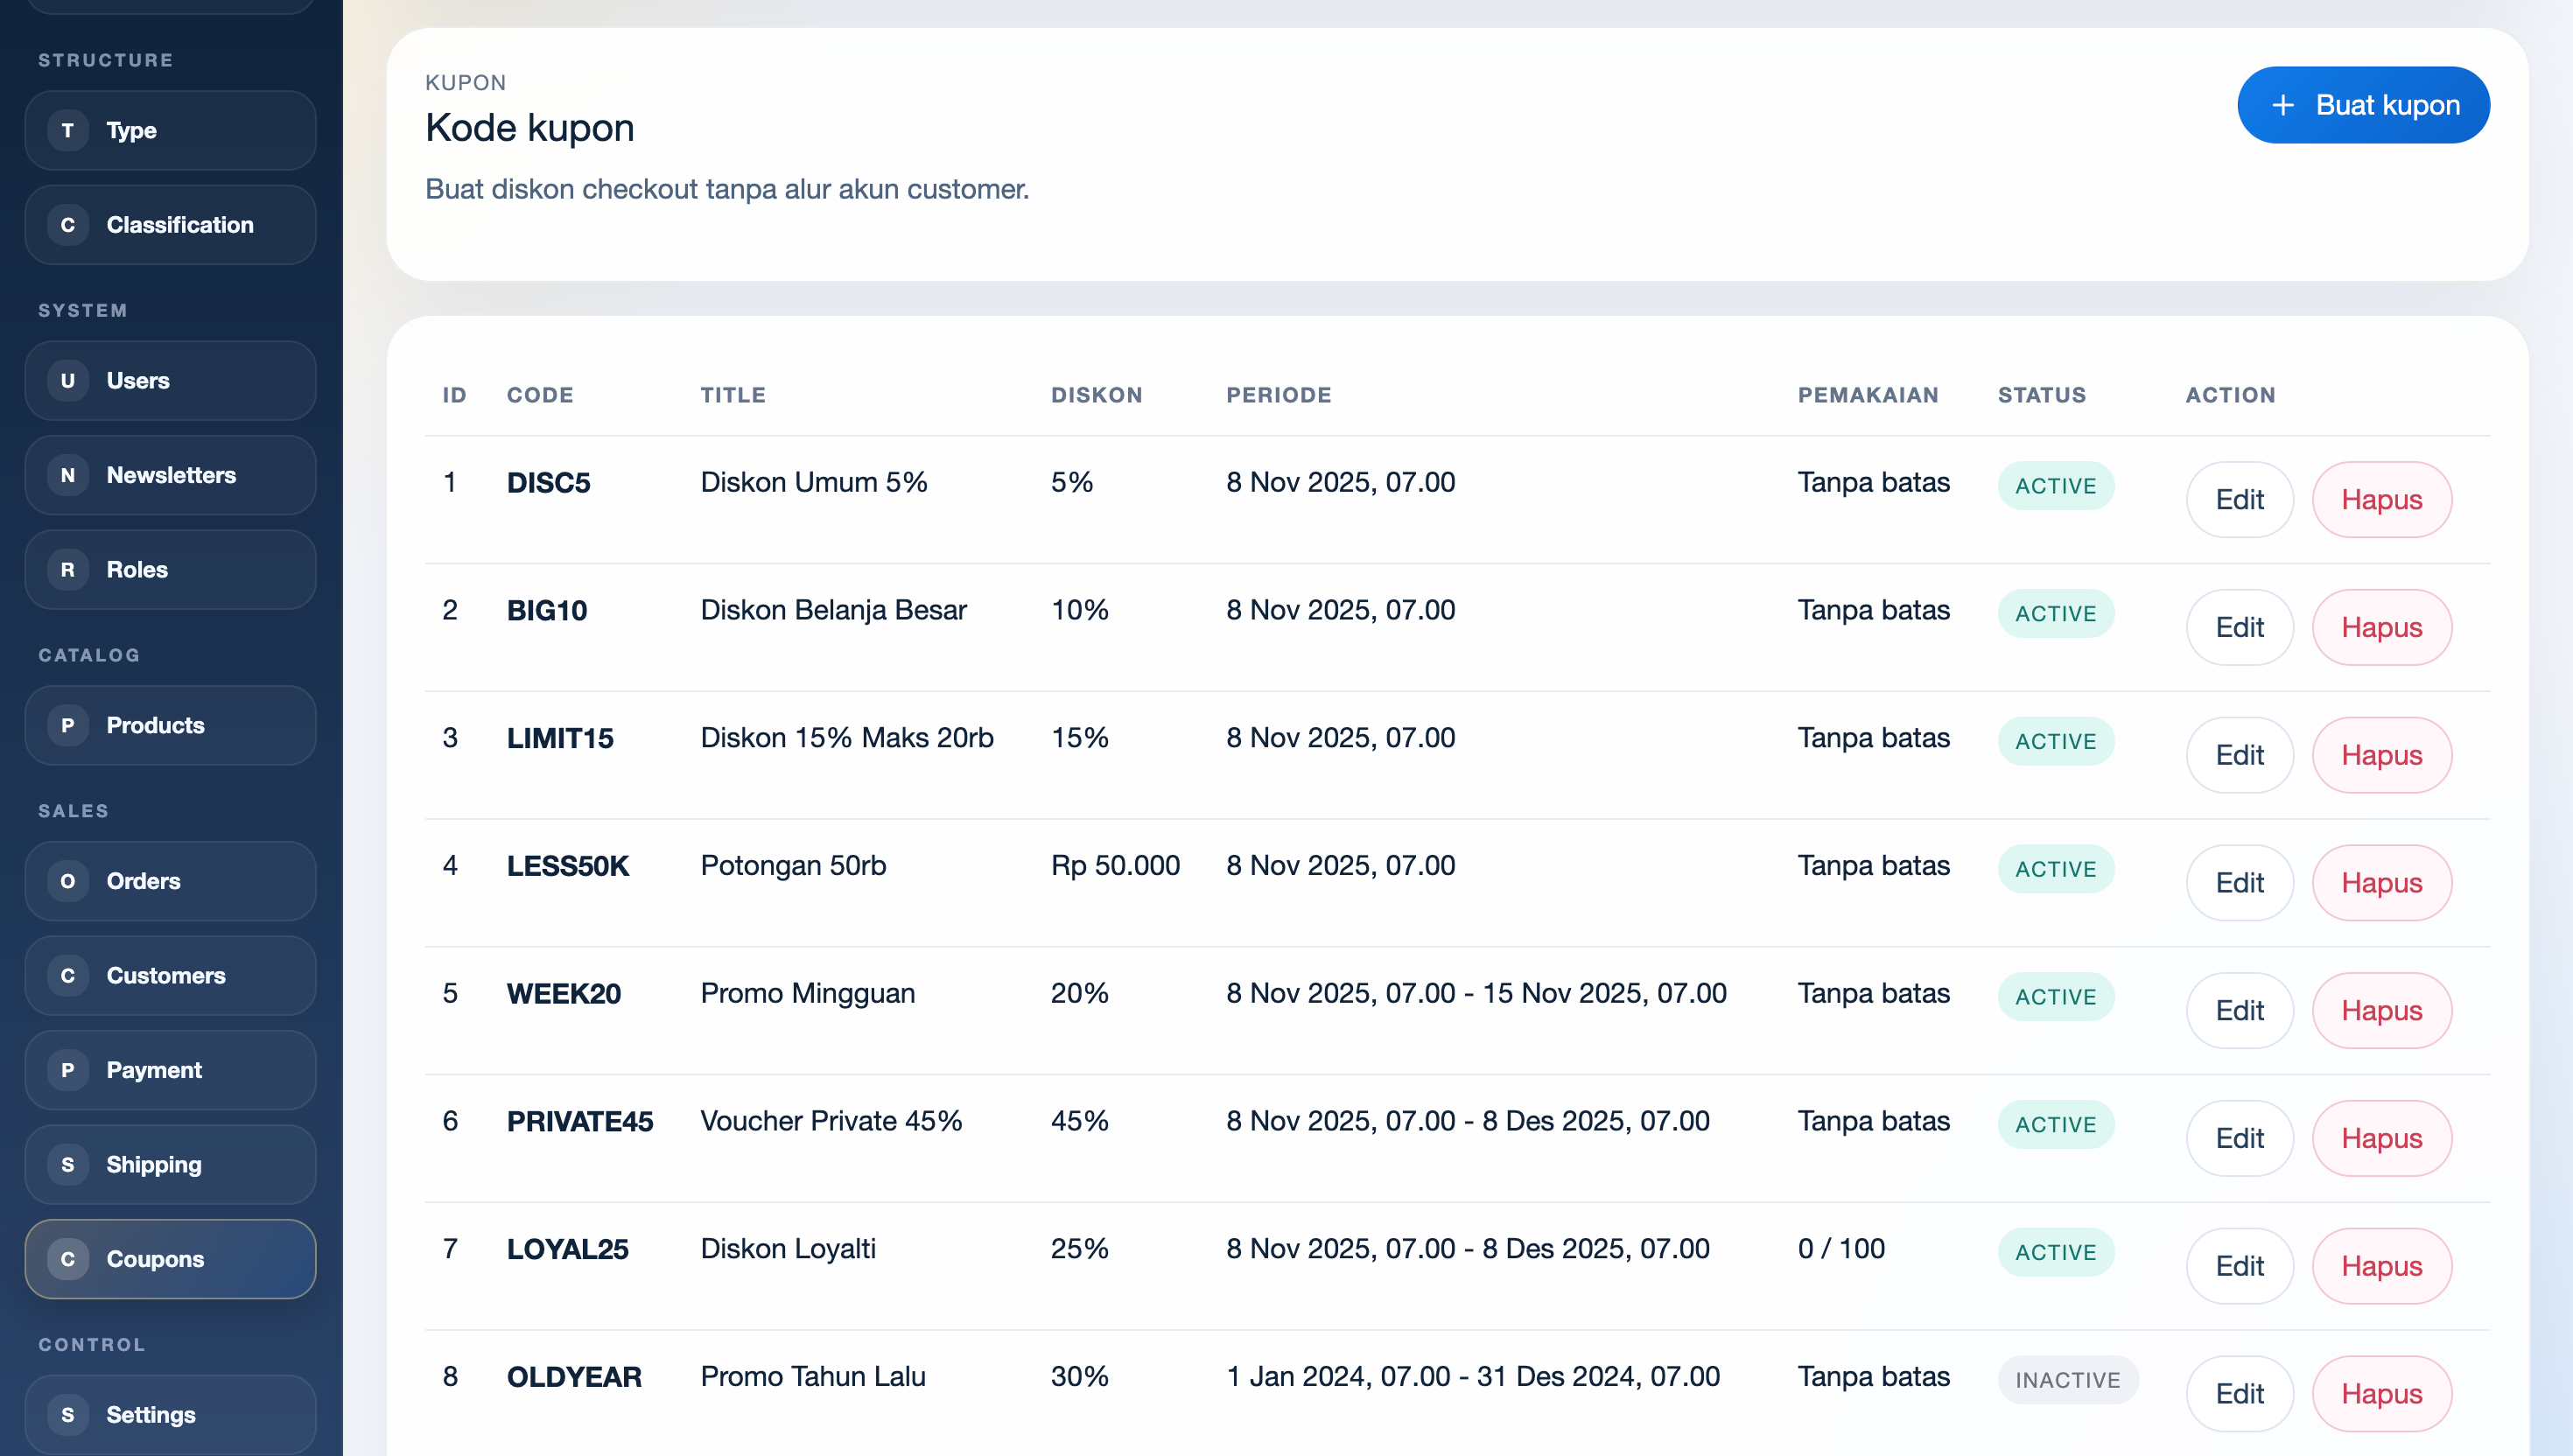Edit the WEEK20 coupon
The image size is (2573, 1456).
[x=2239, y=1011]
